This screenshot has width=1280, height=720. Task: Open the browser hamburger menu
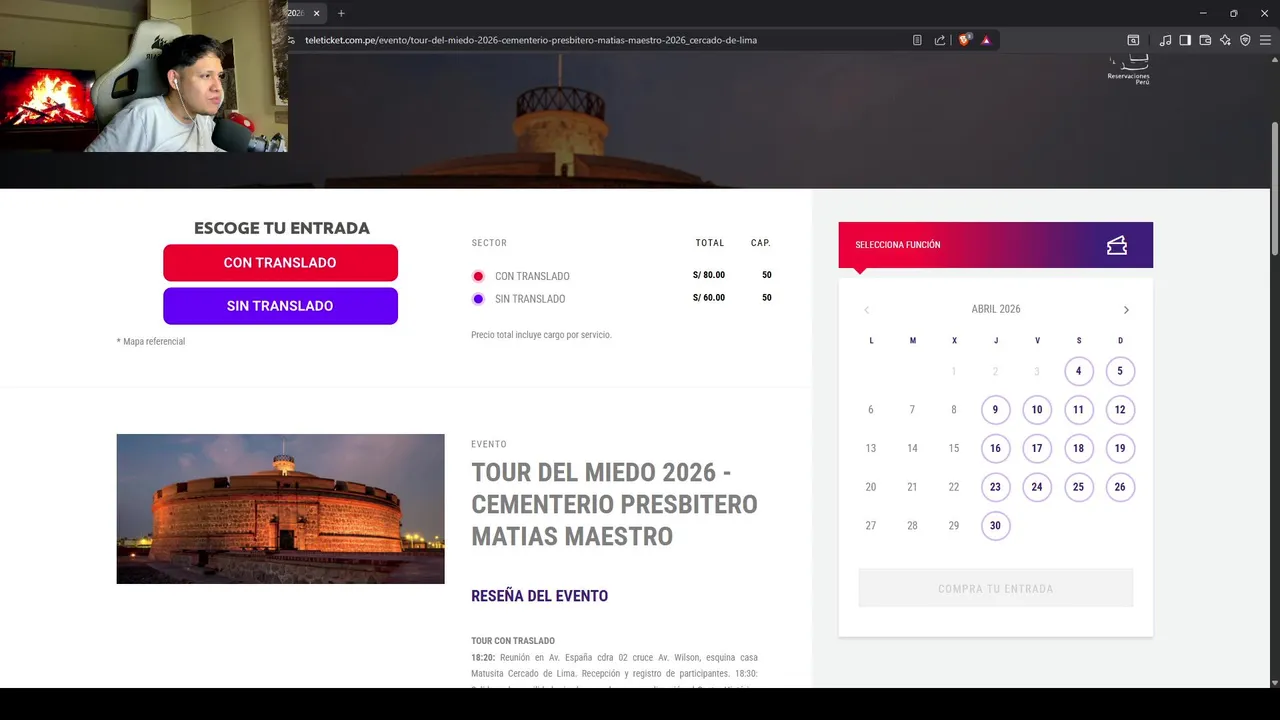coord(1265,40)
